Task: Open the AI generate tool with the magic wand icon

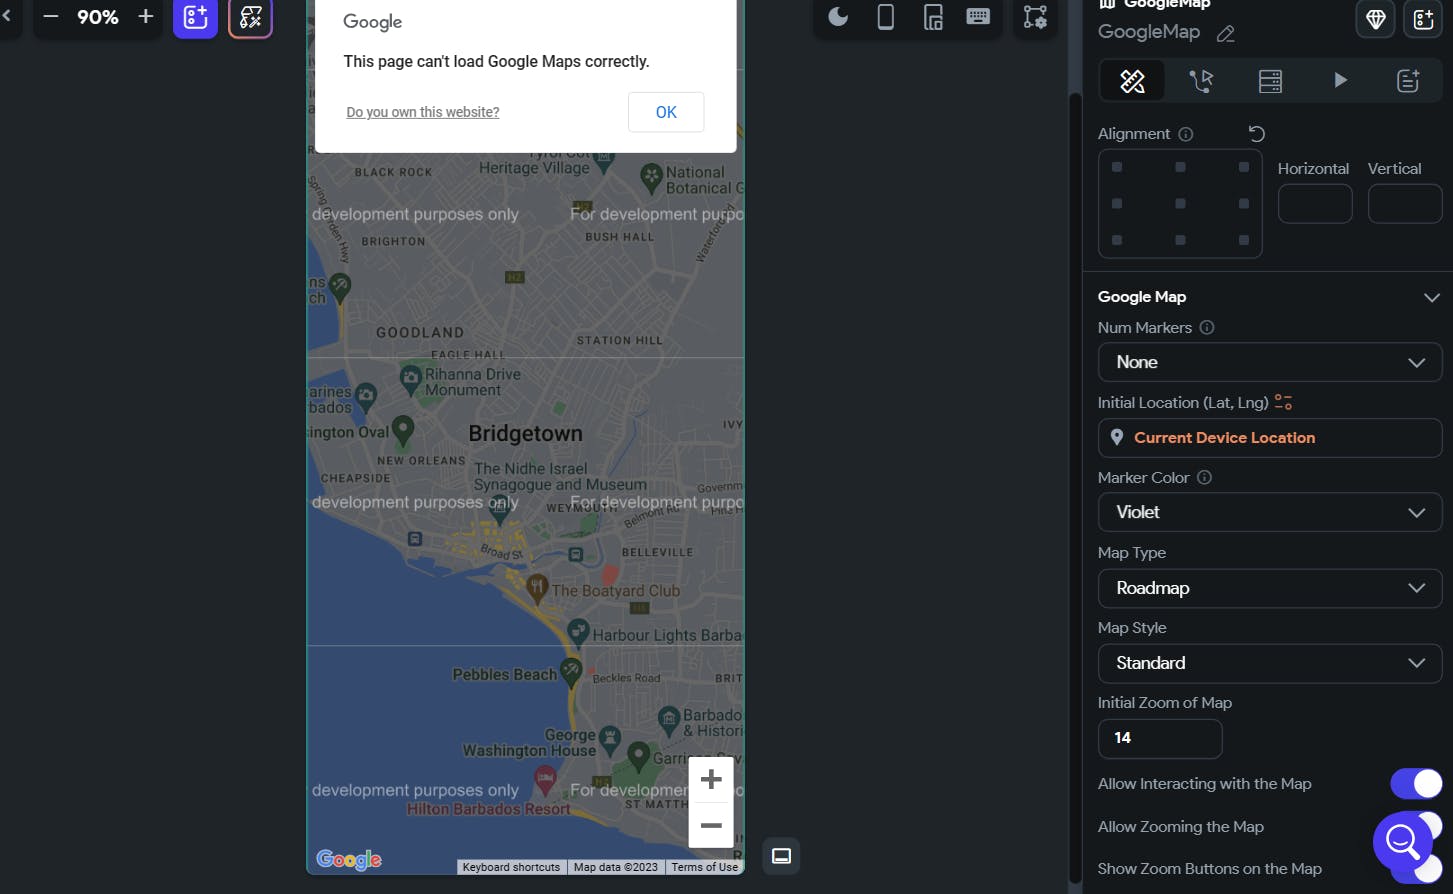Action: point(250,18)
